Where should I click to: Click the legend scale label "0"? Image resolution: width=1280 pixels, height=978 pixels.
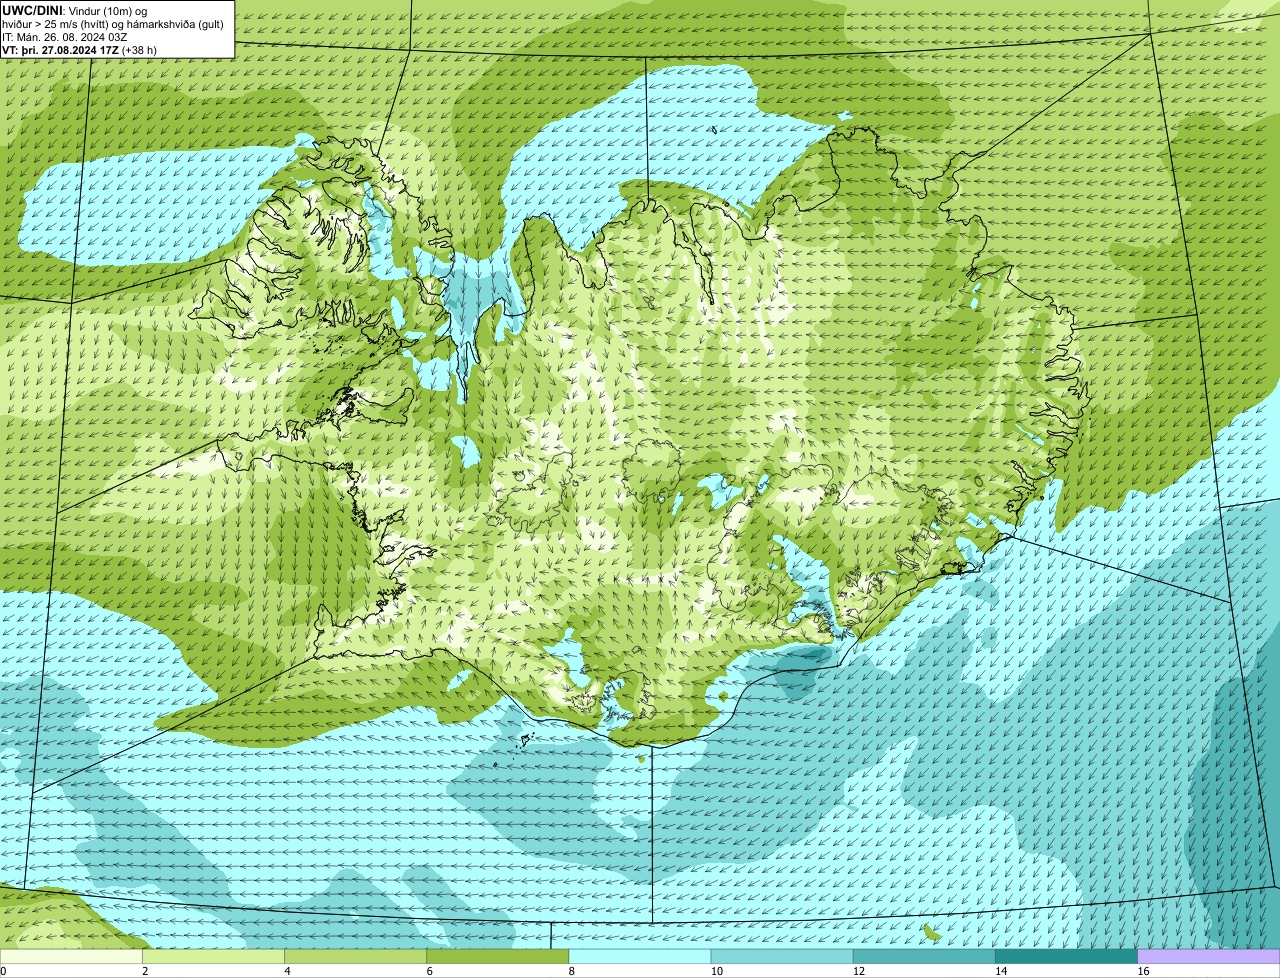(3, 971)
